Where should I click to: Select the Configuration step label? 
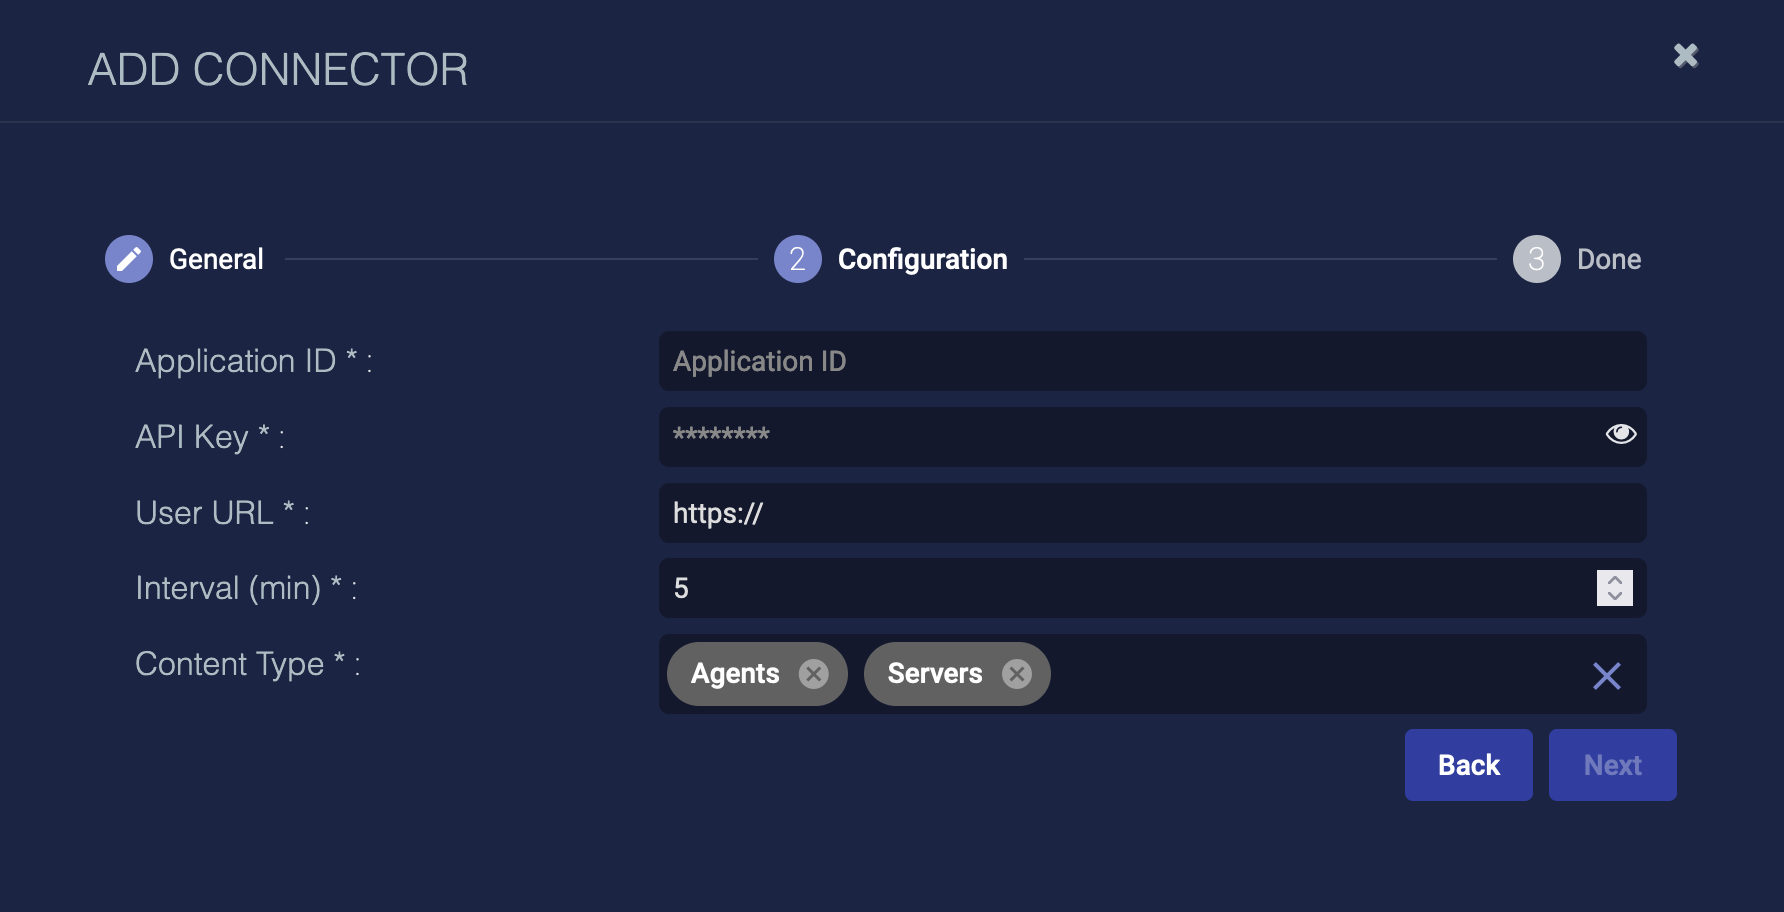tap(922, 260)
